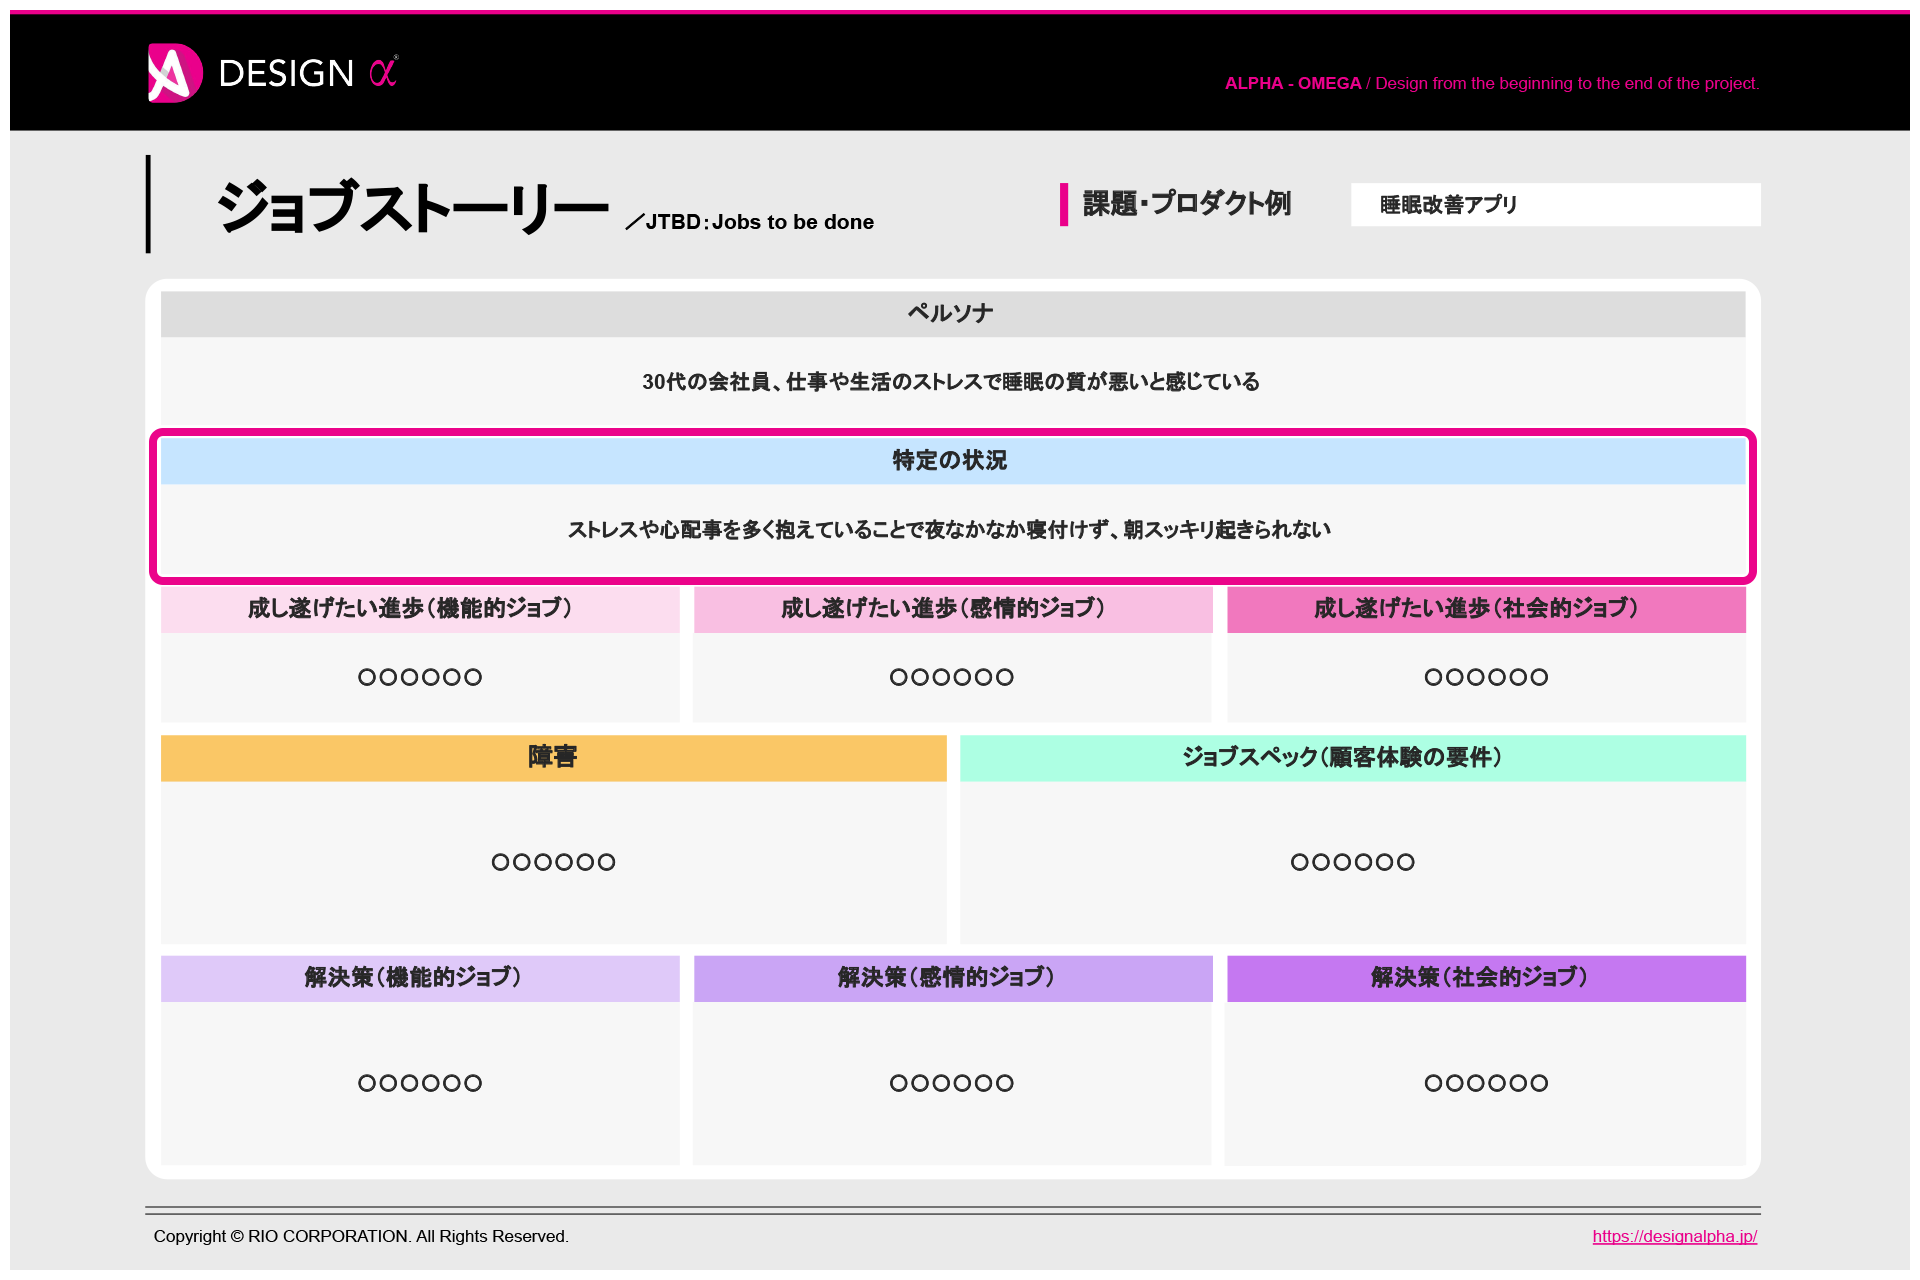Select the ジョブストーリー title text
1920x1280 pixels.
click(x=413, y=206)
